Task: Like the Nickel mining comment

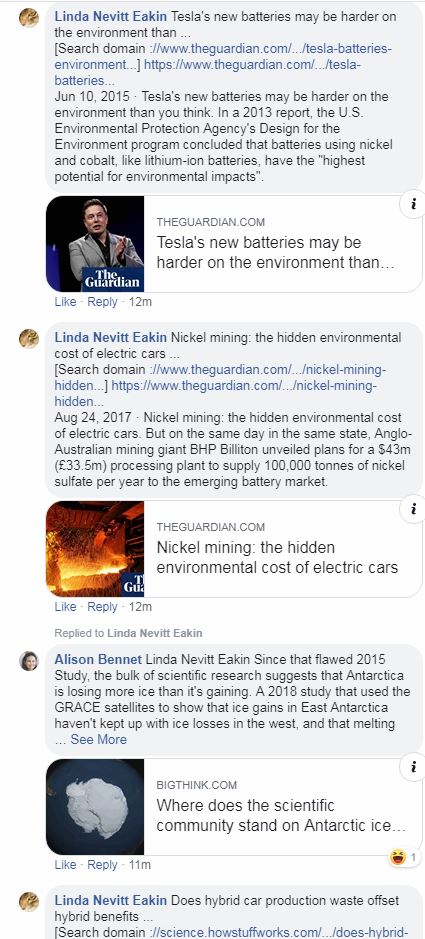Action: [65, 607]
